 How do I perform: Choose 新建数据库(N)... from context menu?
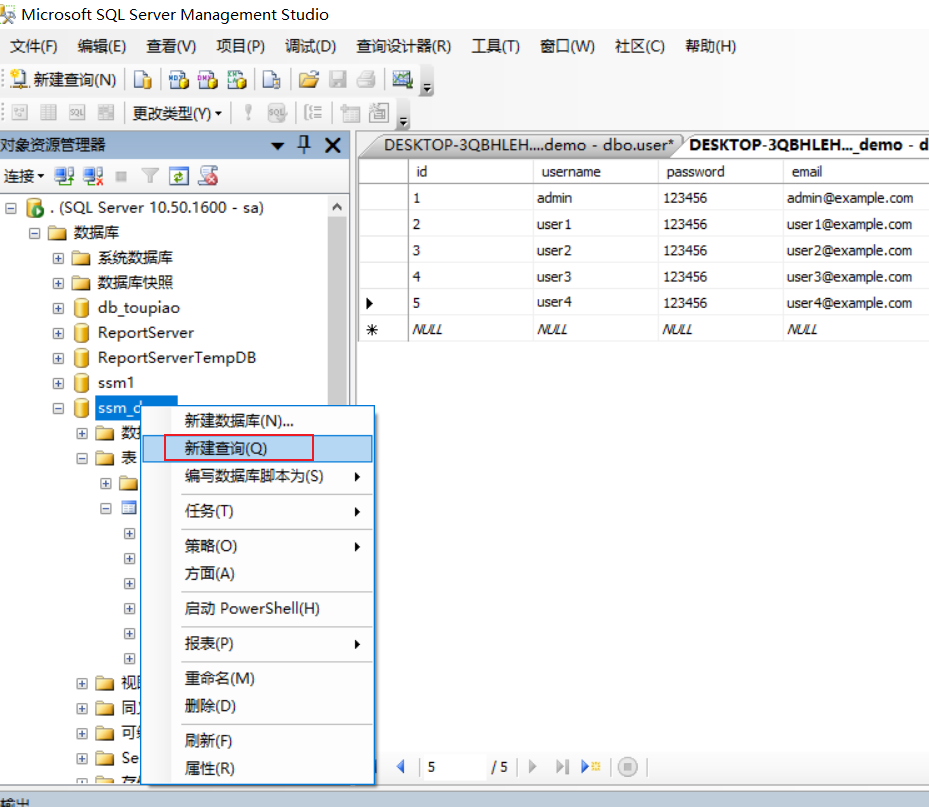tap(257, 421)
